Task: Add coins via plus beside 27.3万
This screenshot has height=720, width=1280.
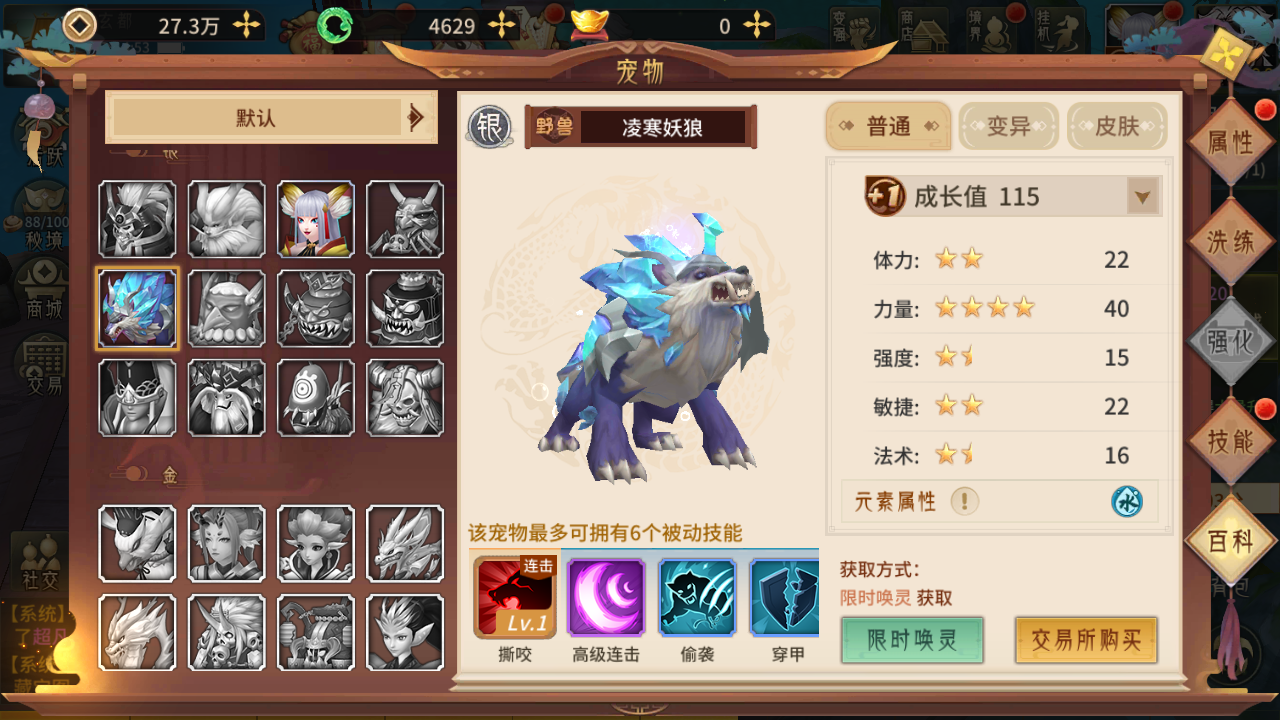Action: coord(246,26)
